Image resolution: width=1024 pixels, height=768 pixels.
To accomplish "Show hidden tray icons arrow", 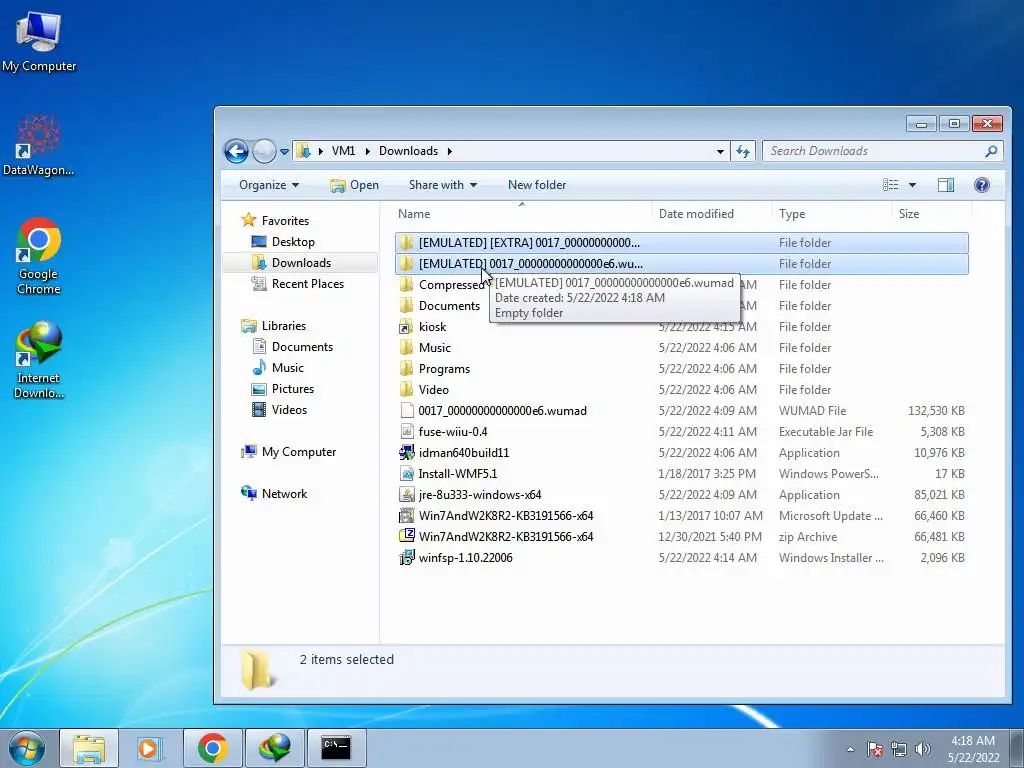I will pyautogui.click(x=850, y=749).
